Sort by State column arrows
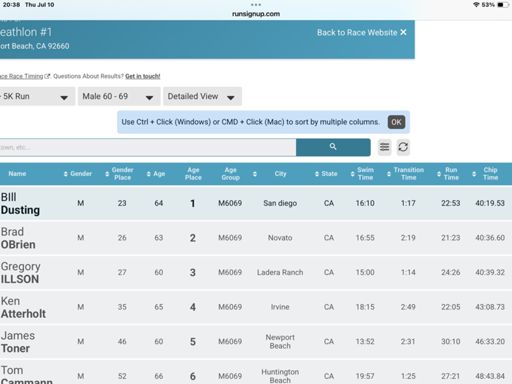 [x=317, y=174]
